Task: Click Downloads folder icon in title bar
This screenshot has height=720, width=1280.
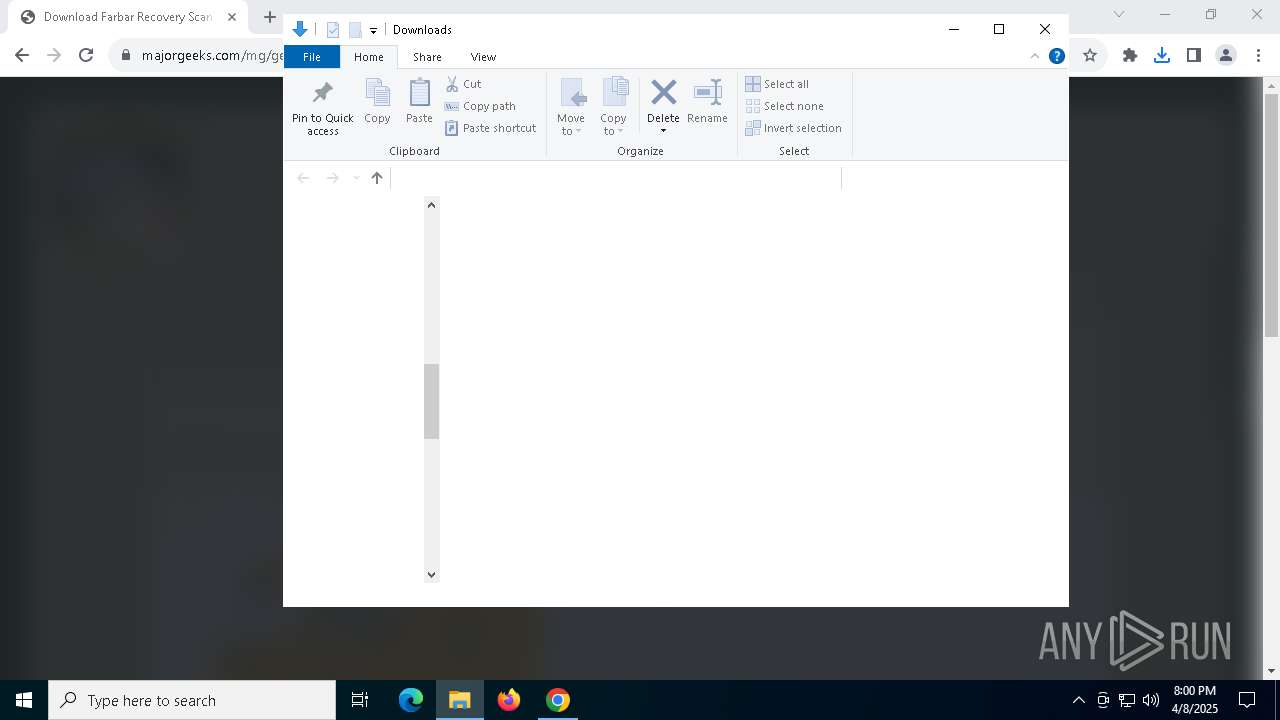Action: click(299, 29)
